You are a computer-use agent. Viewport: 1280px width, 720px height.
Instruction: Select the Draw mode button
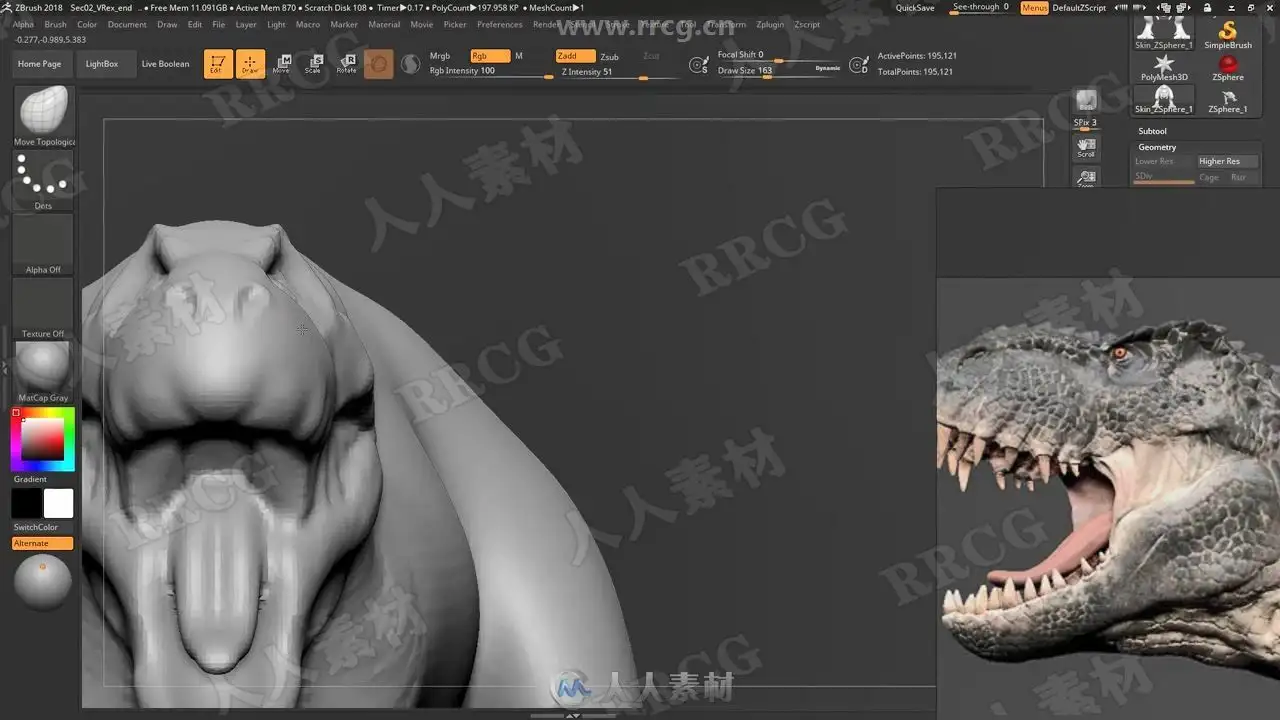coord(250,64)
